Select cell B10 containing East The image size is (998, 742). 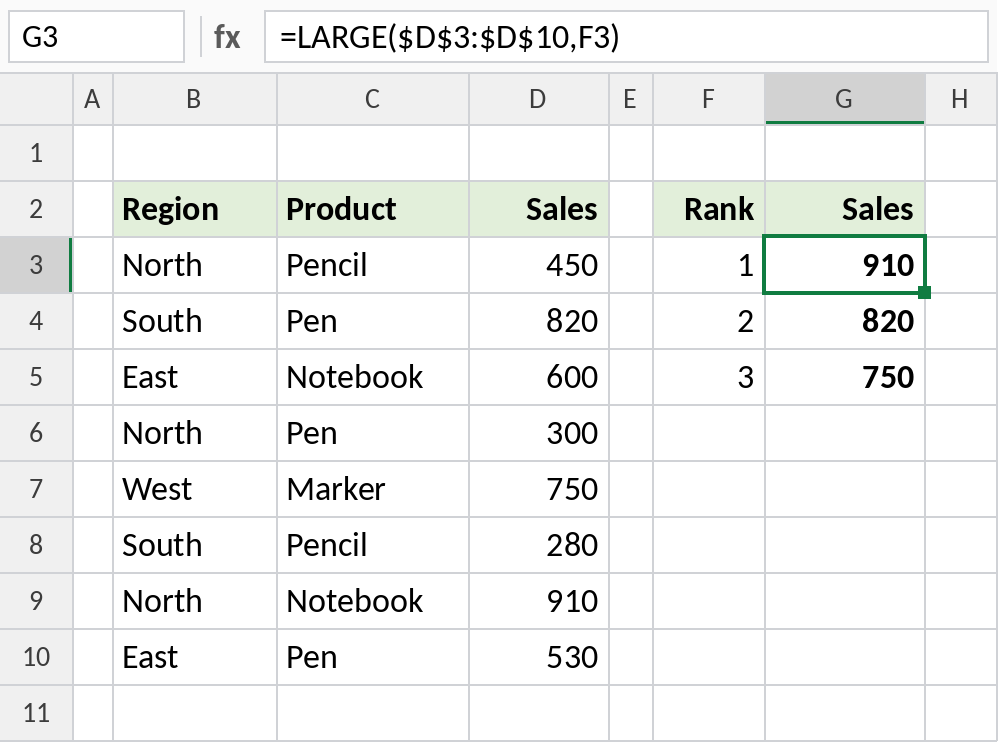(195, 657)
